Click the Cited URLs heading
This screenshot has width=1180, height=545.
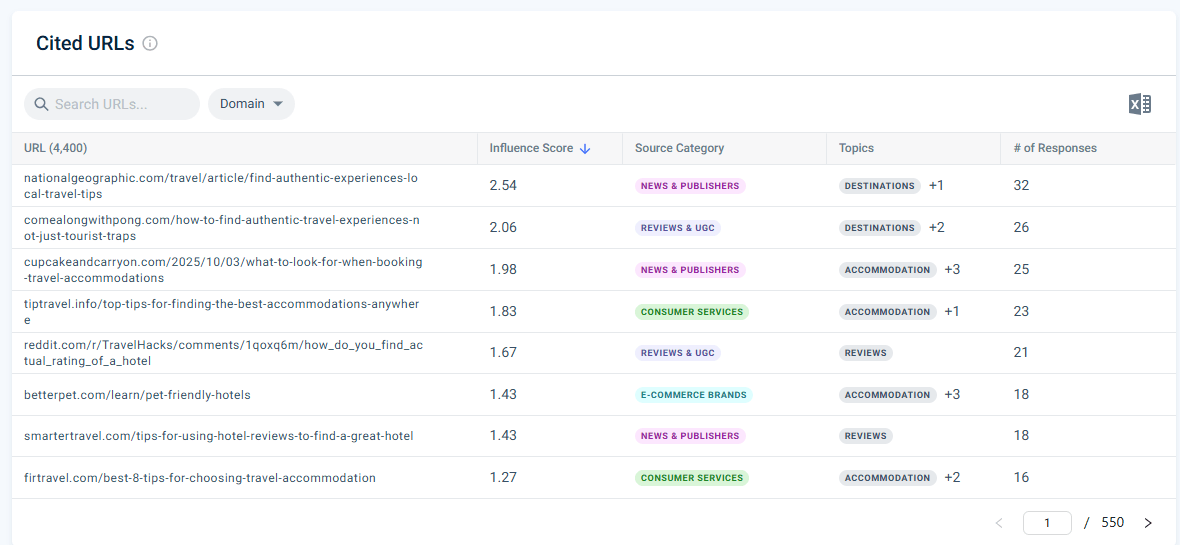[85, 44]
